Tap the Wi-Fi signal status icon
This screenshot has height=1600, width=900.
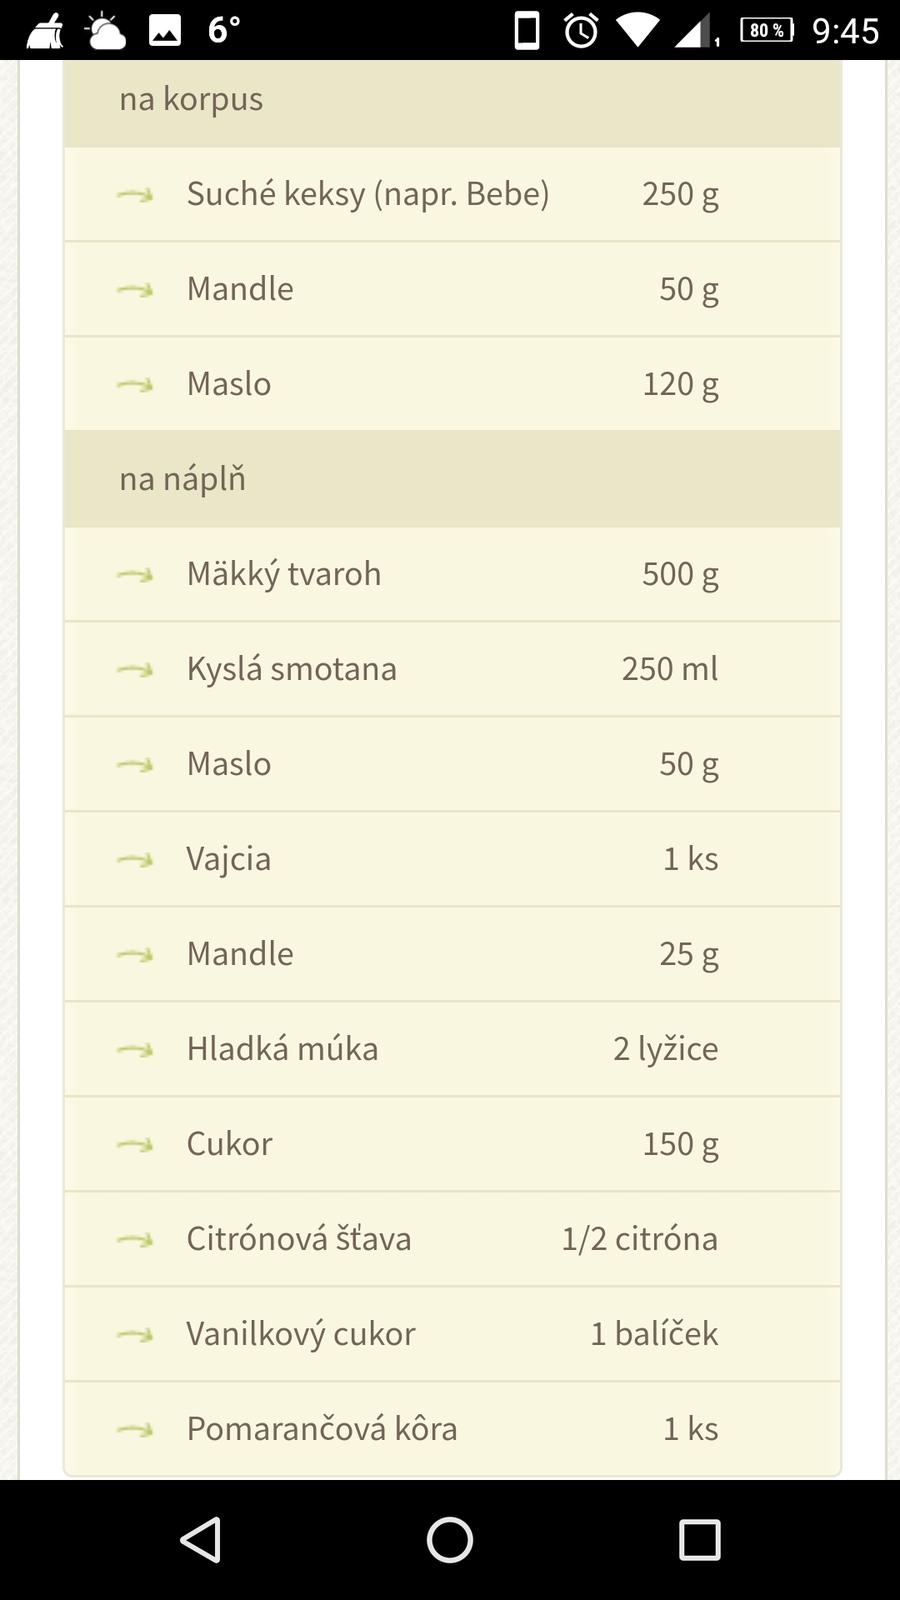(x=635, y=31)
